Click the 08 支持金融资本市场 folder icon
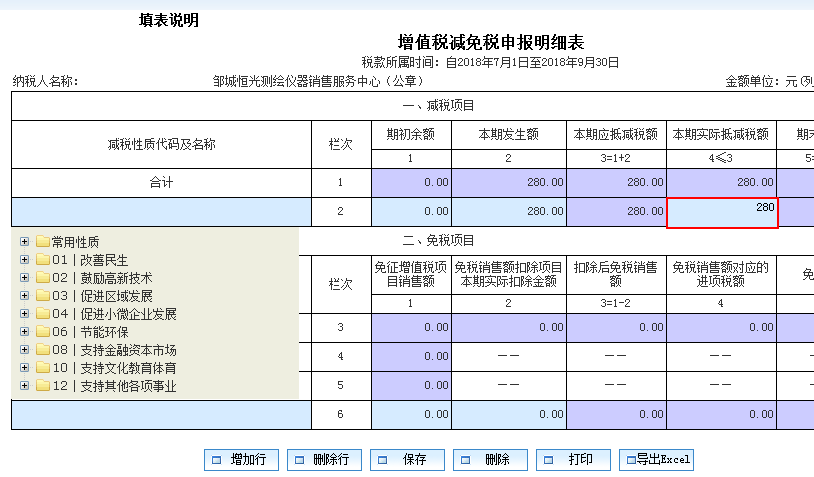This screenshot has height=477, width=814. (43, 350)
